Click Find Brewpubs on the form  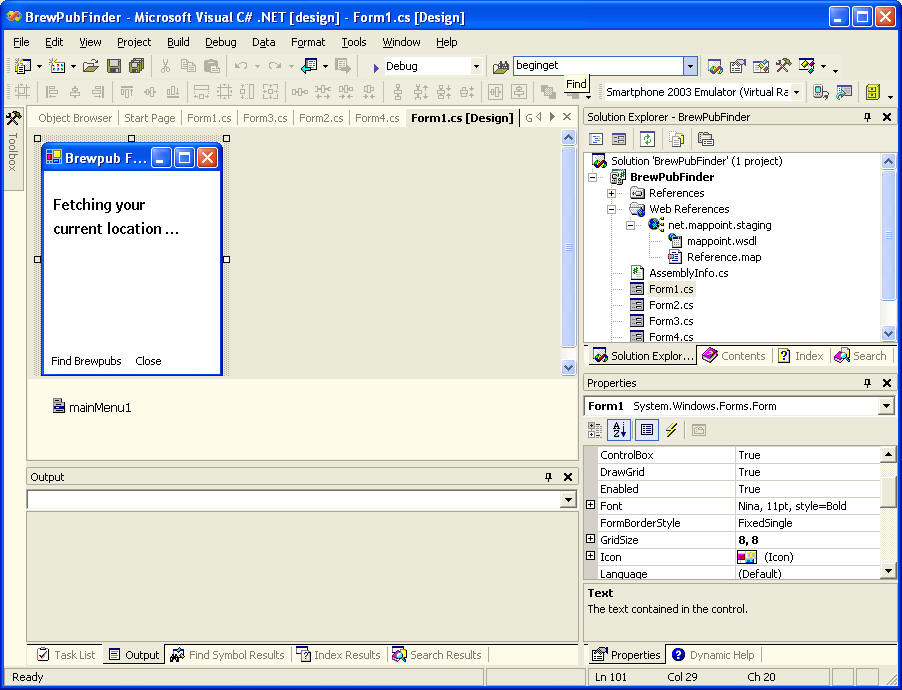tap(86, 361)
